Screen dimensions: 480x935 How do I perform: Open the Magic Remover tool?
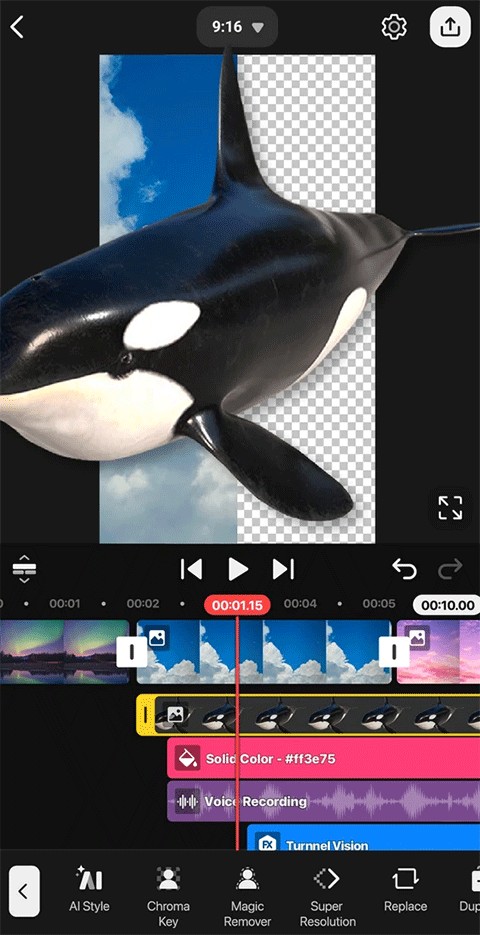pos(247,896)
